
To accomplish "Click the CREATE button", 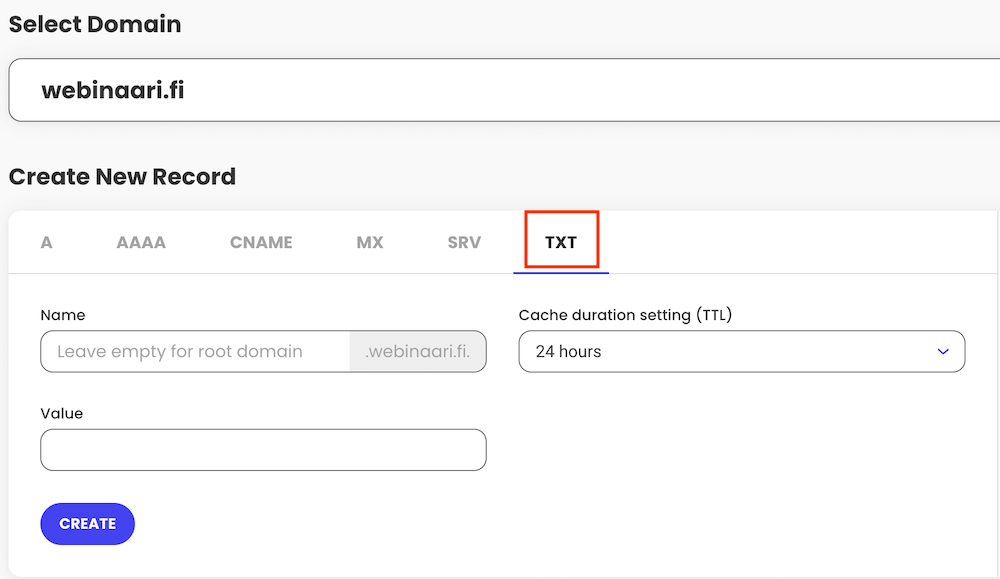I will click(x=87, y=524).
